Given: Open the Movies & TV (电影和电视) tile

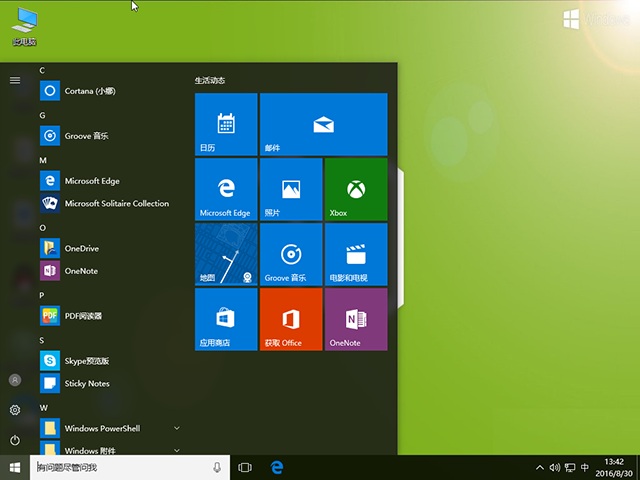Looking at the screenshot, I should click(x=355, y=254).
